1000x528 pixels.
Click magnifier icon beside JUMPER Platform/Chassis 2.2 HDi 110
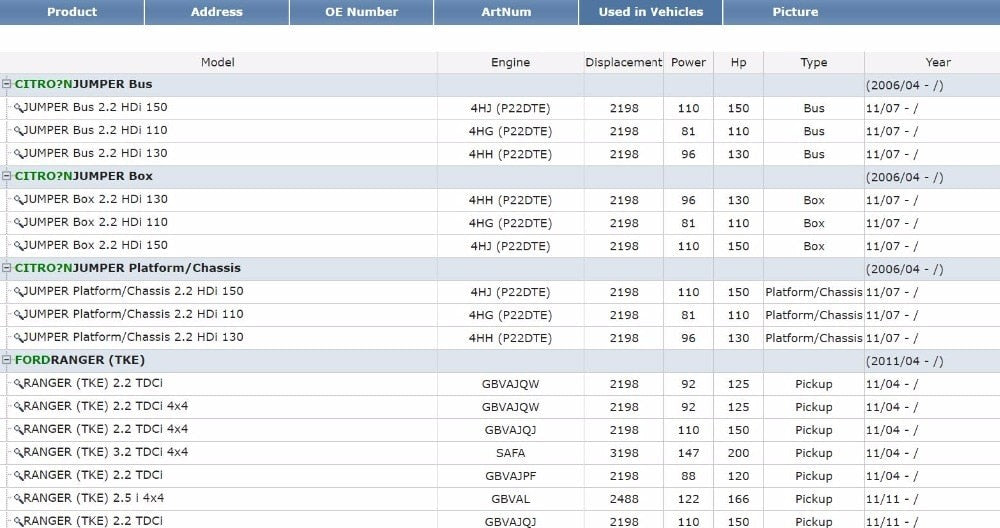[x=18, y=315]
